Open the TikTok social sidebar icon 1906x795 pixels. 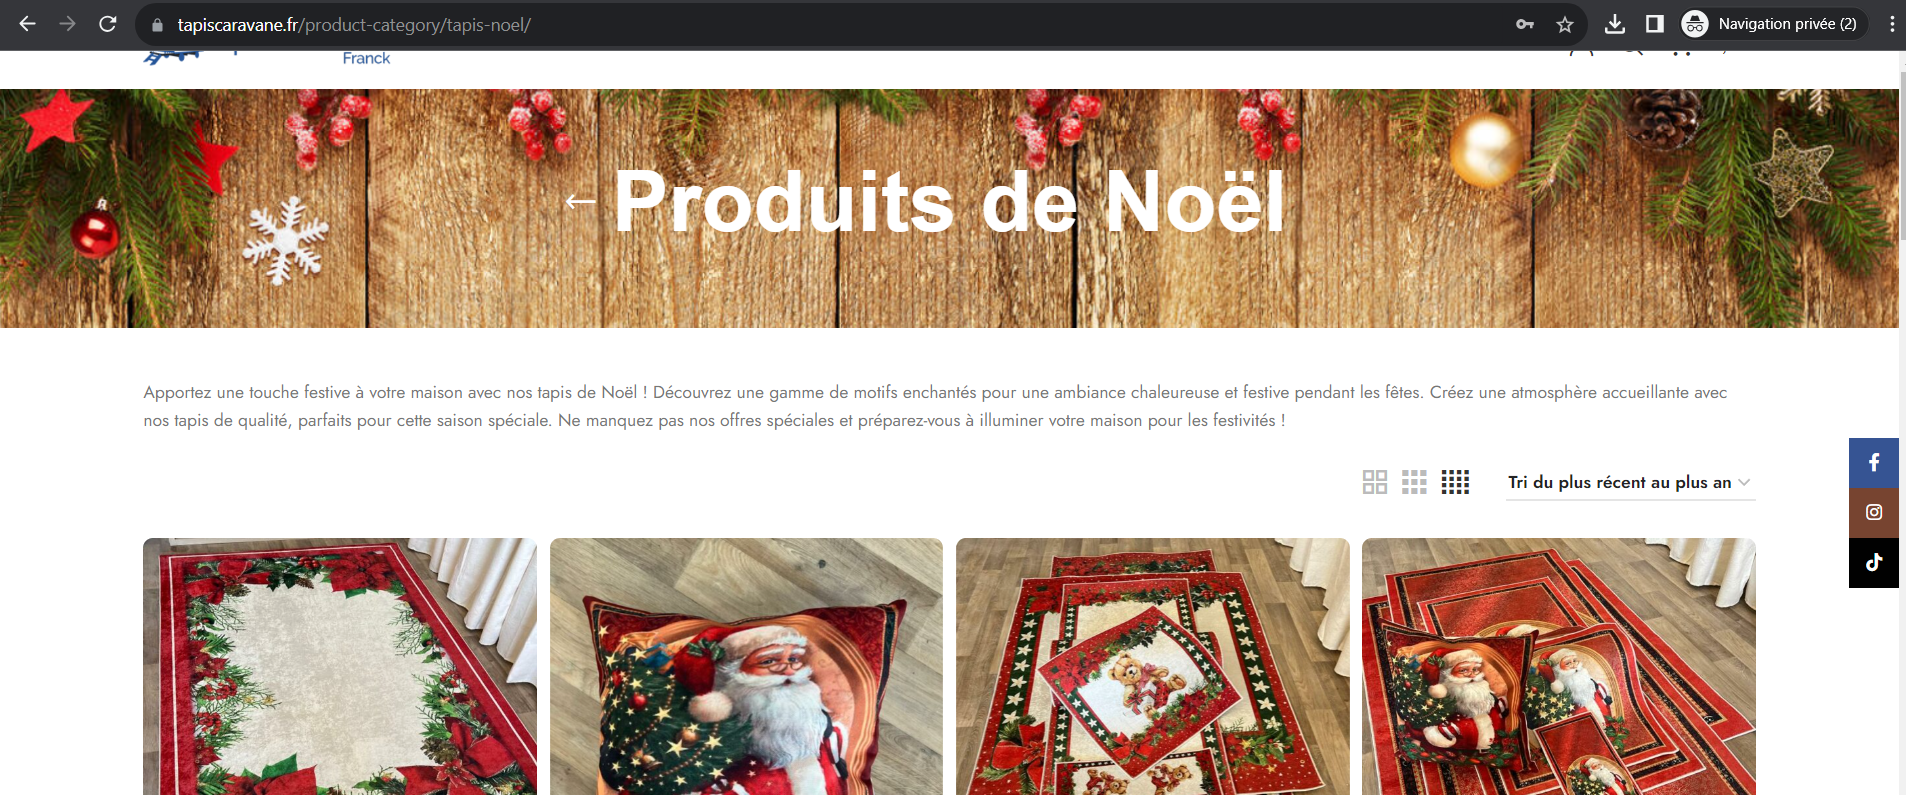(x=1873, y=562)
